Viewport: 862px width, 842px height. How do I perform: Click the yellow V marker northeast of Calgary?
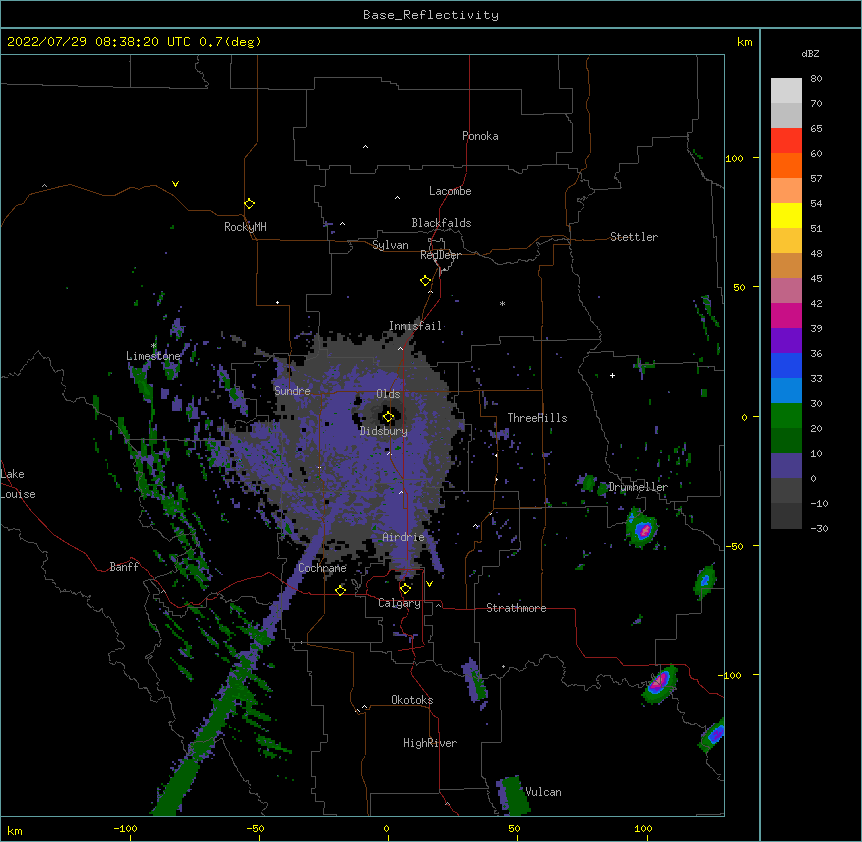click(x=429, y=584)
